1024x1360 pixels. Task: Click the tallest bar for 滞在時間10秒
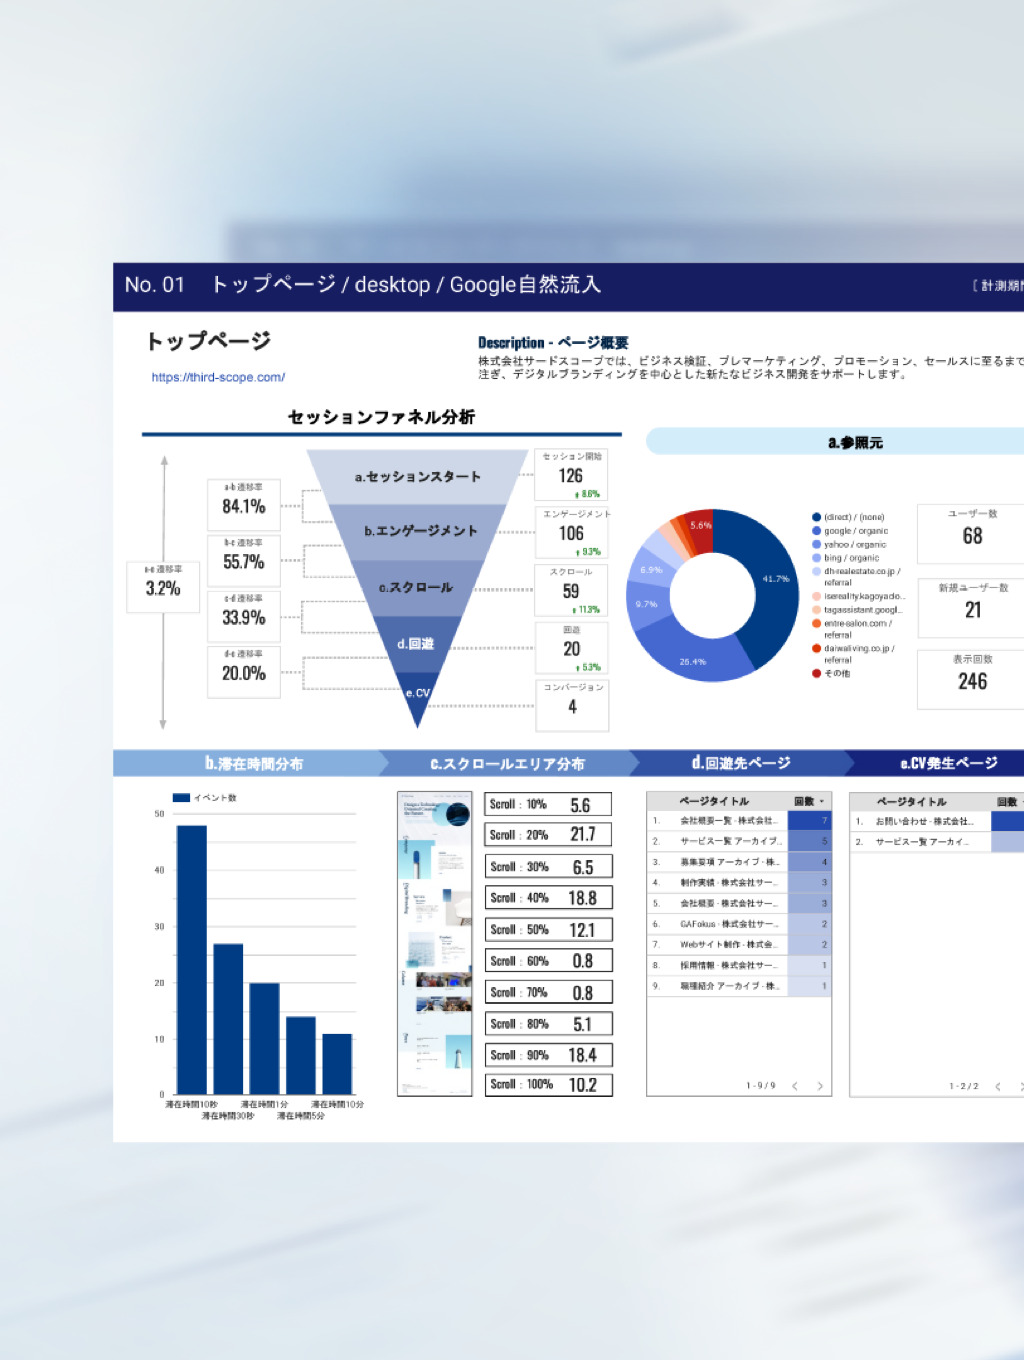coord(192,958)
